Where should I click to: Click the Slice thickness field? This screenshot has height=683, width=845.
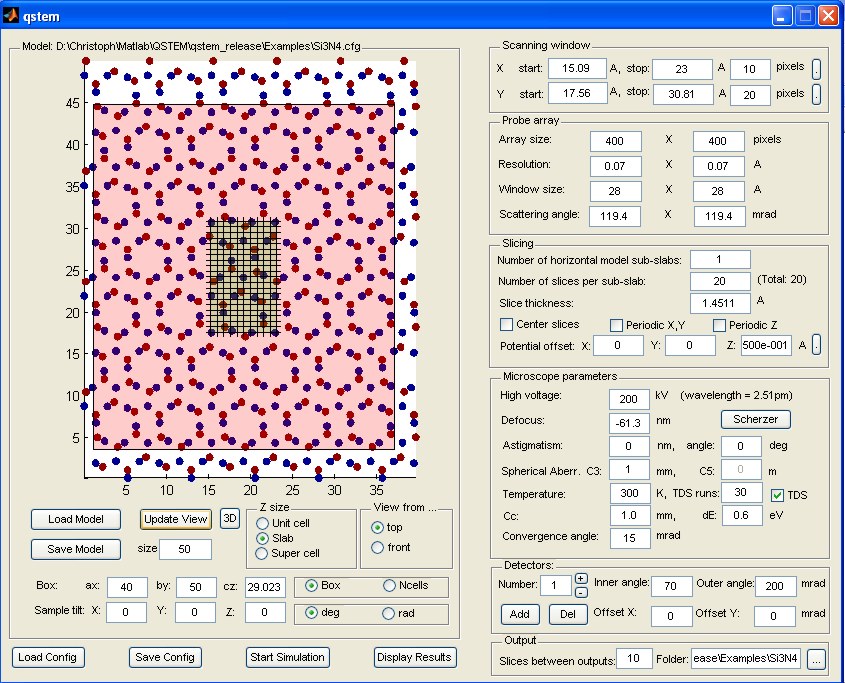tap(720, 303)
